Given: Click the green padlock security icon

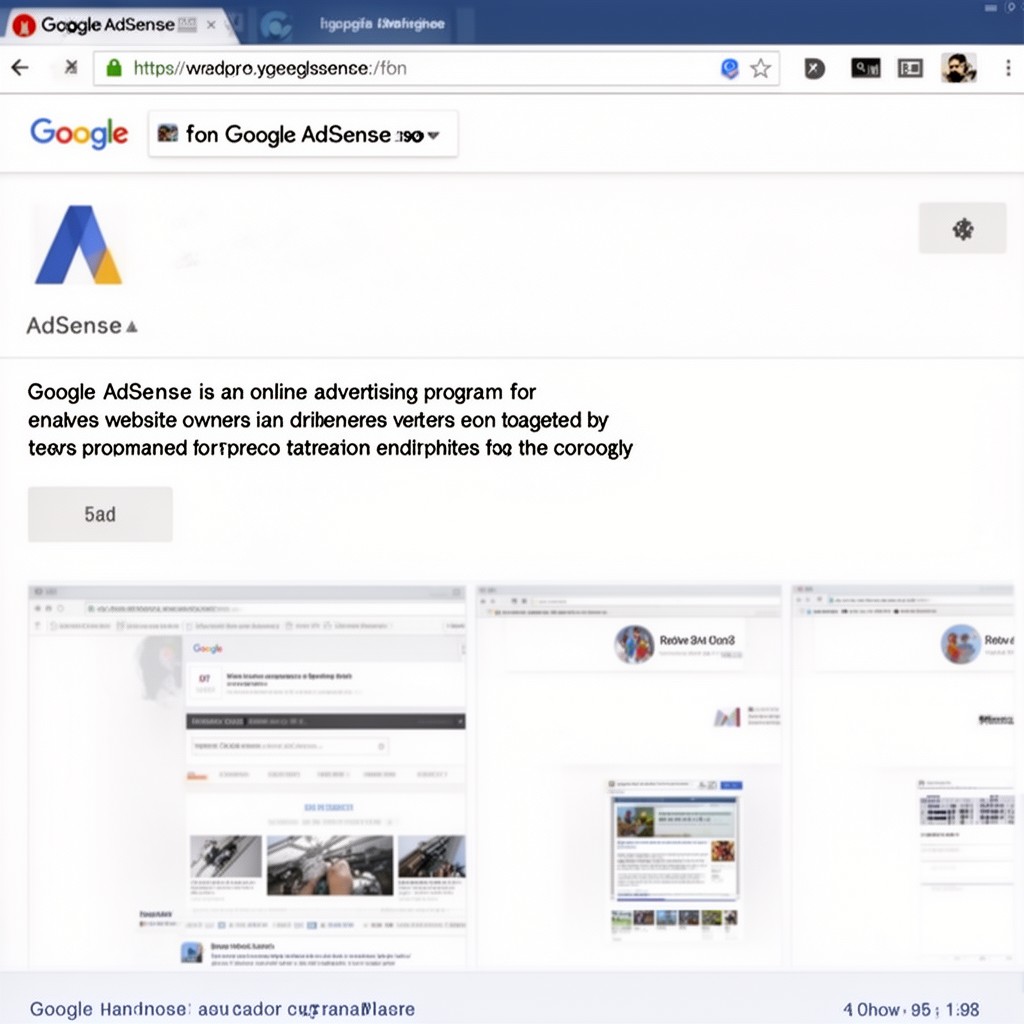Looking at the screenshot, I should point(114,68).
